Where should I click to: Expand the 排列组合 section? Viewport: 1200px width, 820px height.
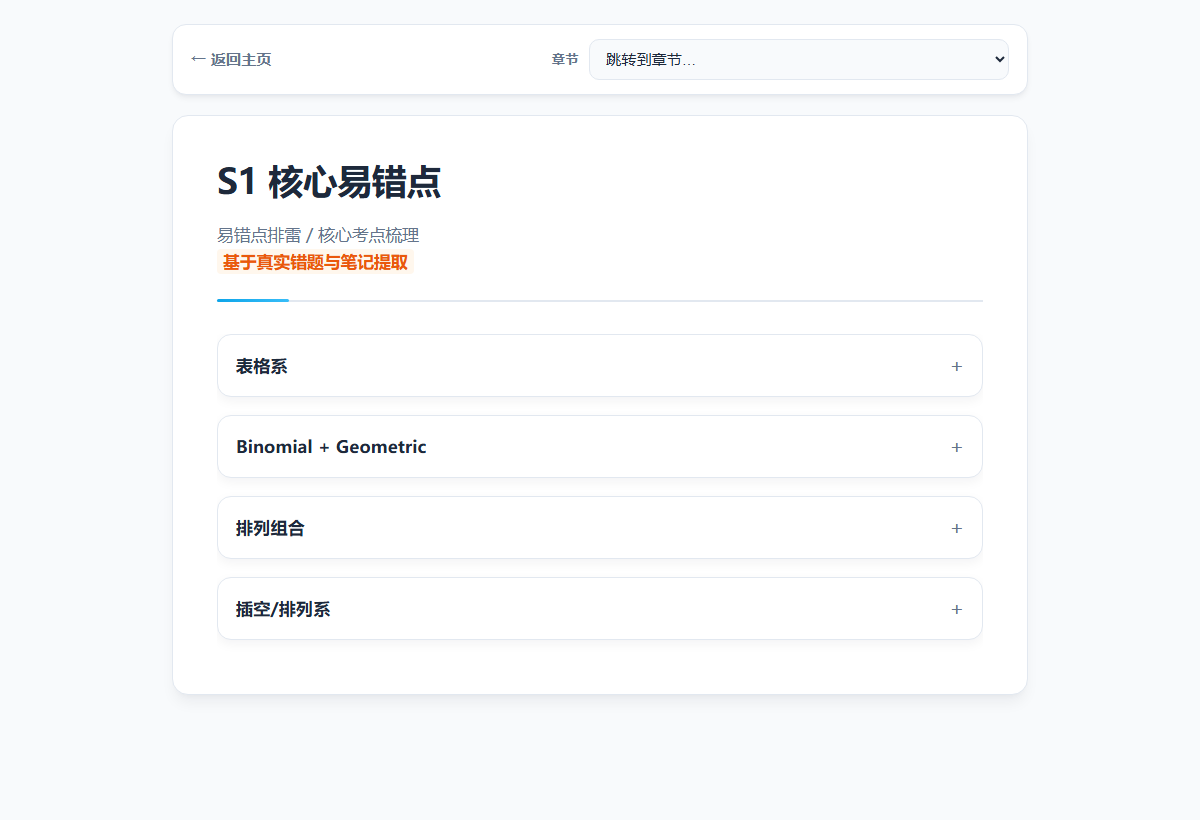pyautogui.click(x=600, y=528)
